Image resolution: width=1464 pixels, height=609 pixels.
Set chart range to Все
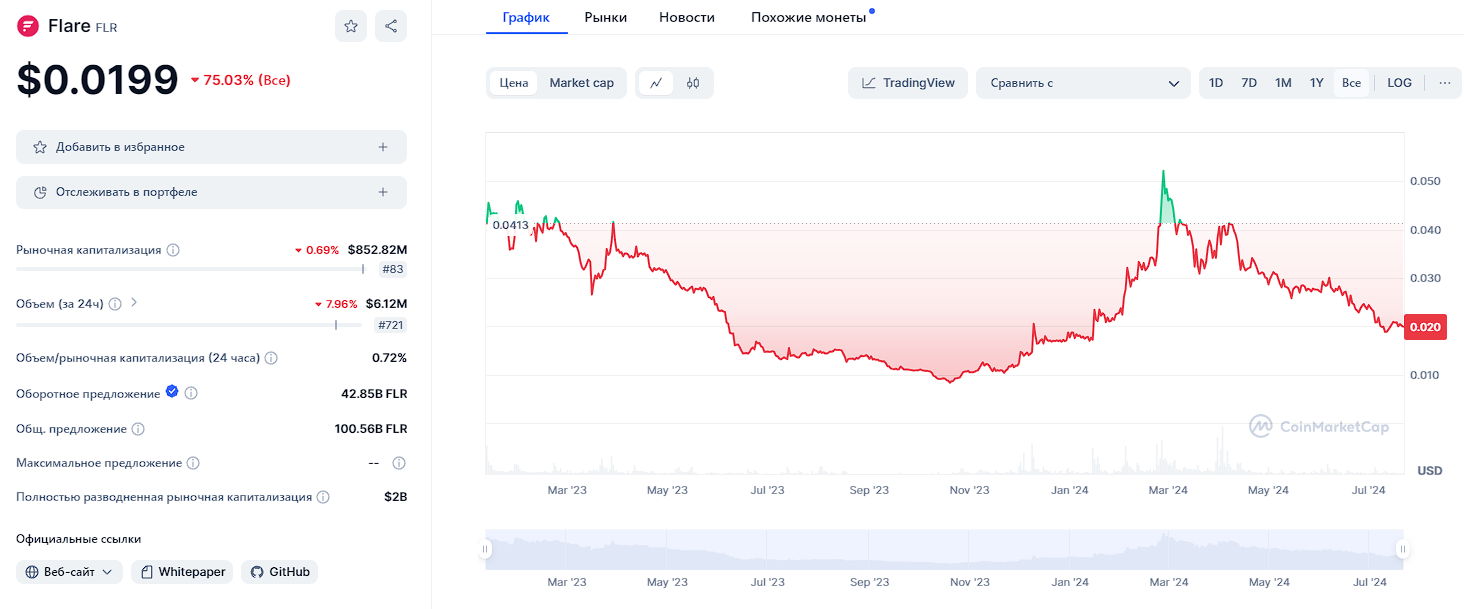tap(1351, 83)
